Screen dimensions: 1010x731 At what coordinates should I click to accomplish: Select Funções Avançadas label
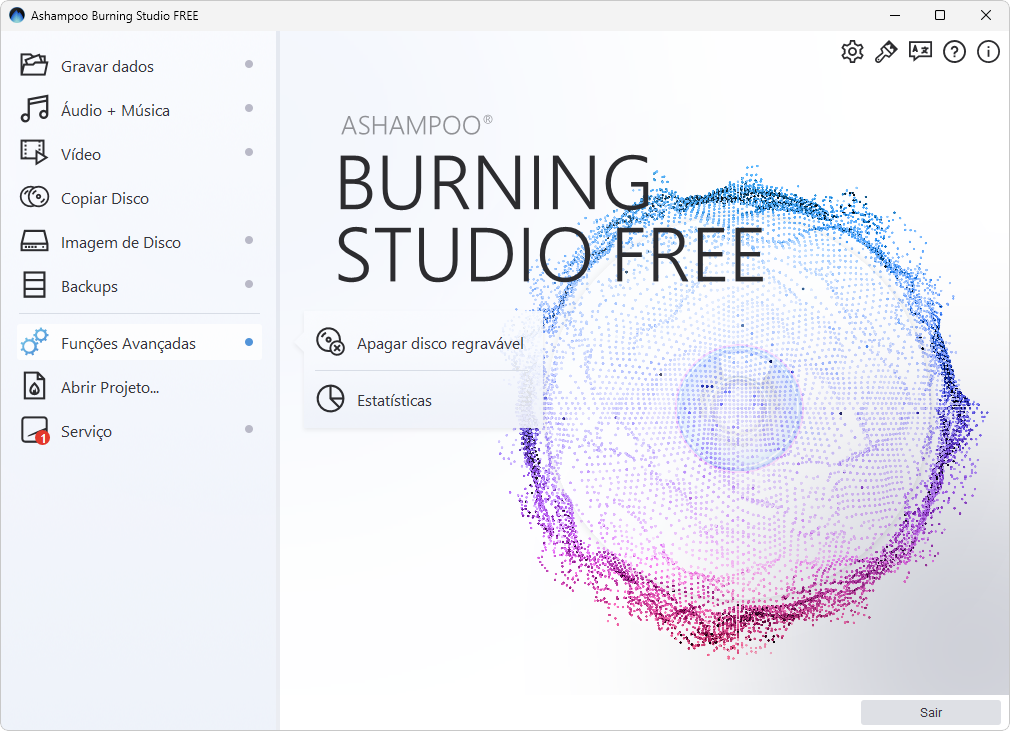click(128, 343)
